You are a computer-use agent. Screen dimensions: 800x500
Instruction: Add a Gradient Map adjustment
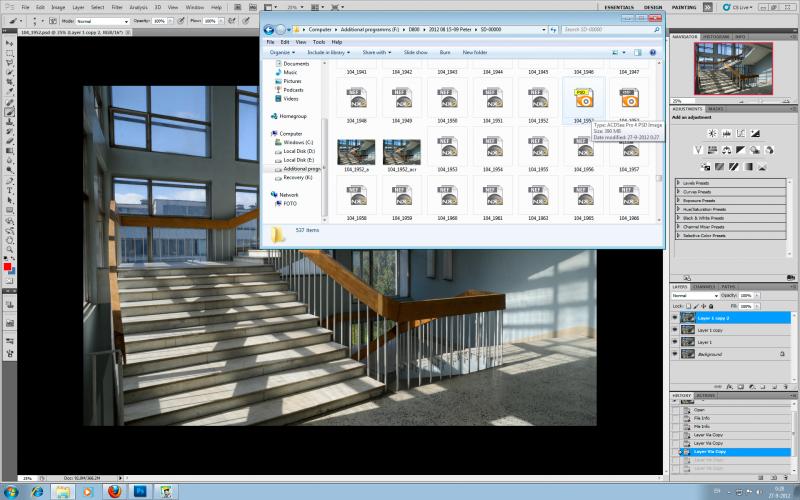click(748, 166)
